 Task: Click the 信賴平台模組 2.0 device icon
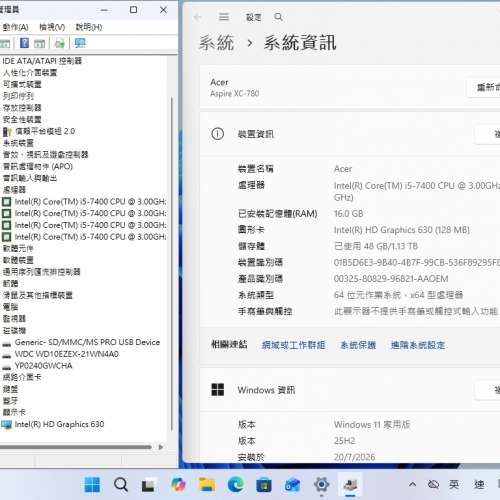coord(7,132)
